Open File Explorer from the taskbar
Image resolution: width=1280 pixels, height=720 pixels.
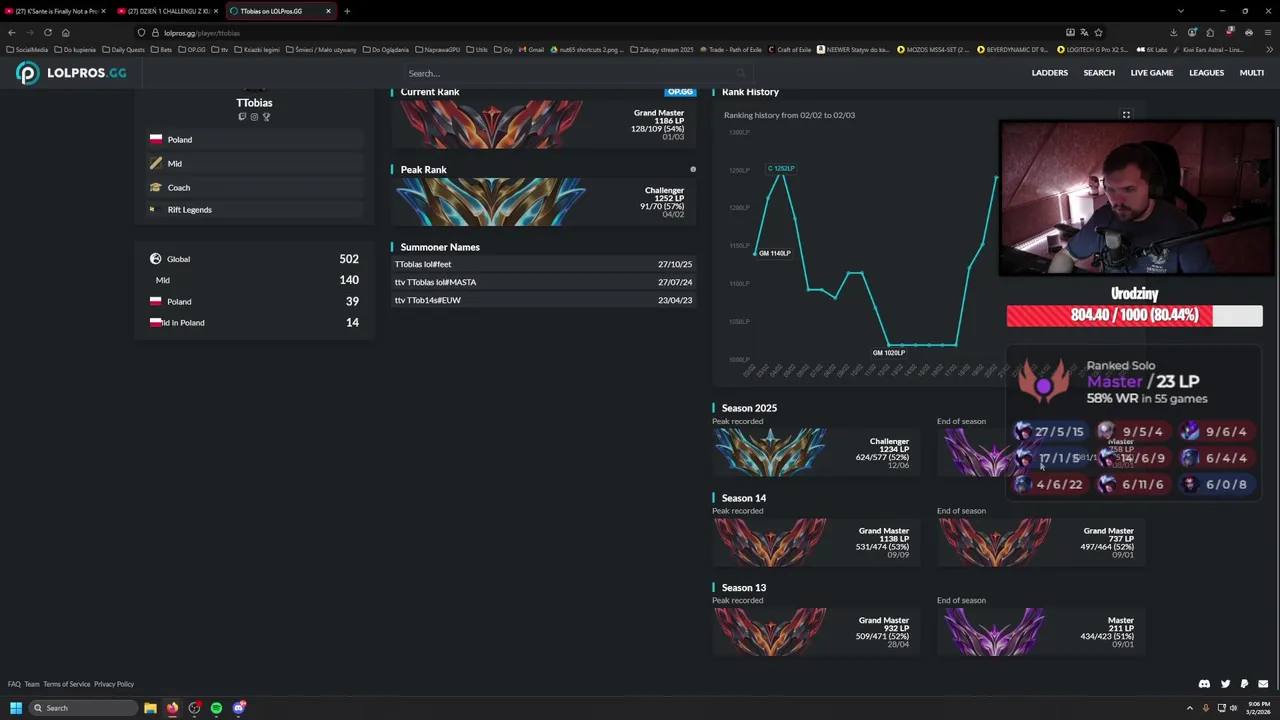tap(150, 708)
